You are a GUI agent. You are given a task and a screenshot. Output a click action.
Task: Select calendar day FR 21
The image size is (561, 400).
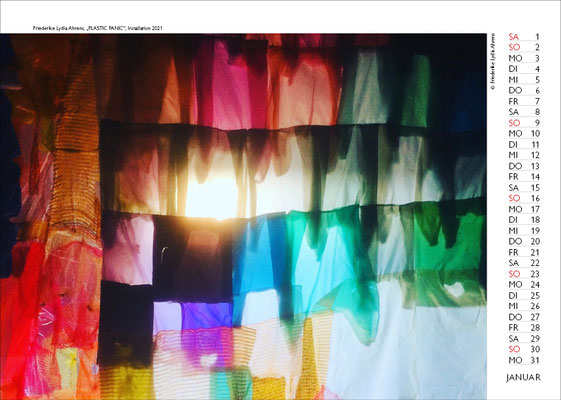[x=524, y=253]
